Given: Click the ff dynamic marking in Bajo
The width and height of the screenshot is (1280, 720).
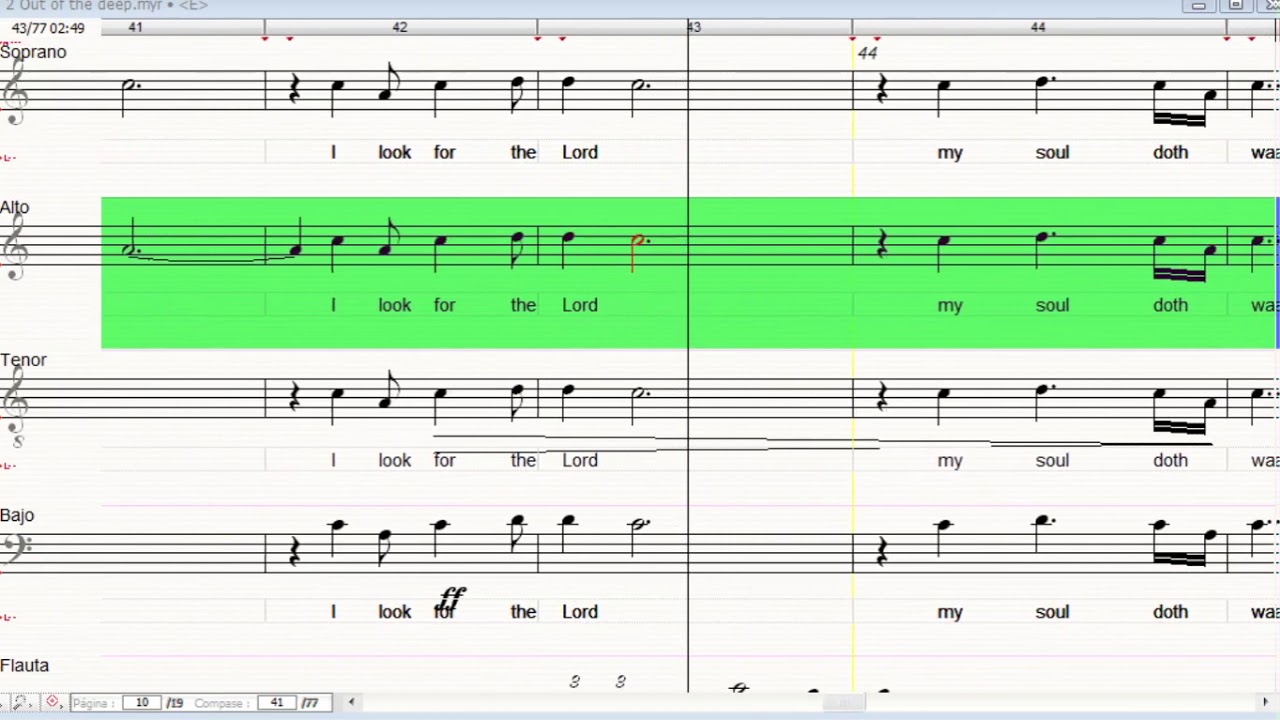Looking at the screenshot, I should click(x=451, y=600).
